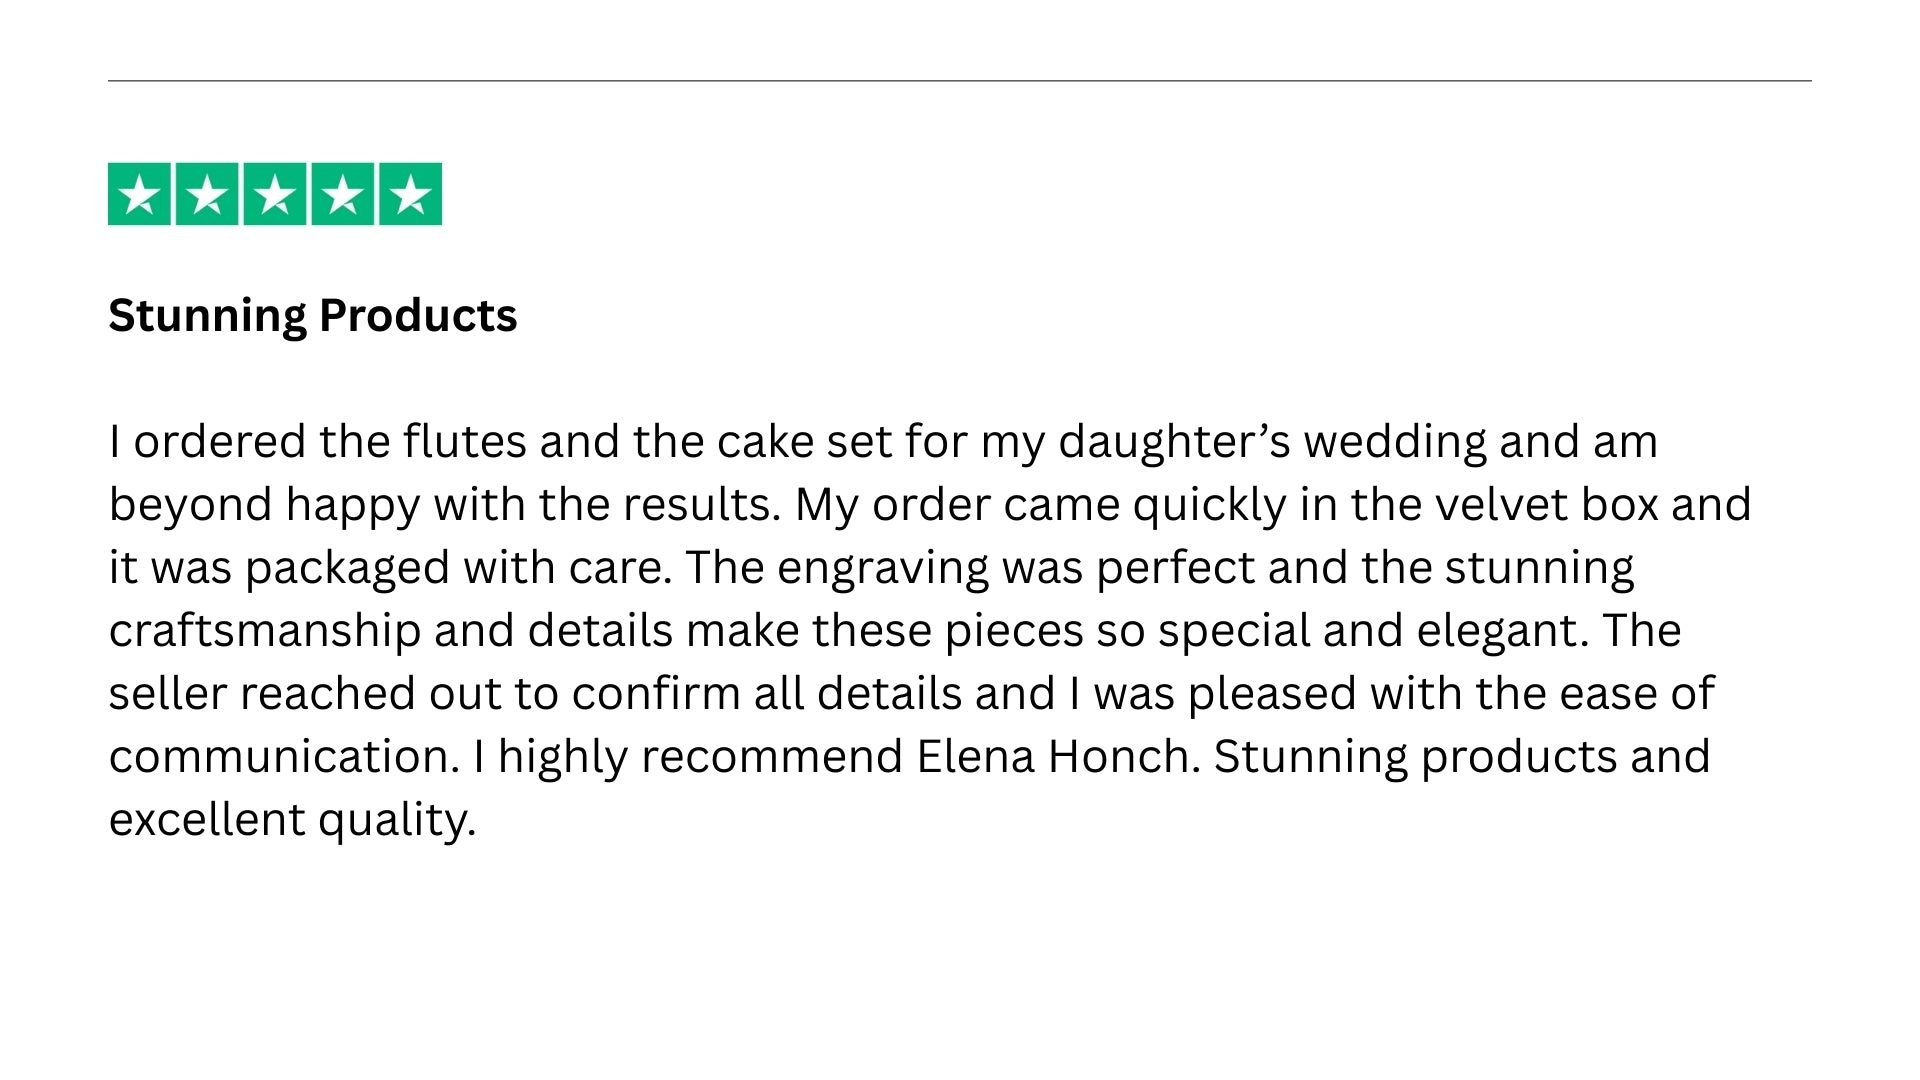
Task: Click the second green star icon
Action: (x=207, y=194)
